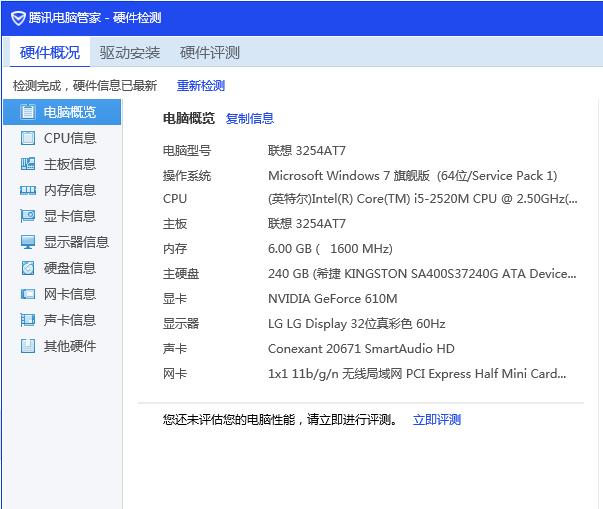Image resolution: width=603 pixels, height=509 pixels.
Task: Click the 您还未评估您的电脑性能 message
Action: pyautogui.click(x=280, y=419)
